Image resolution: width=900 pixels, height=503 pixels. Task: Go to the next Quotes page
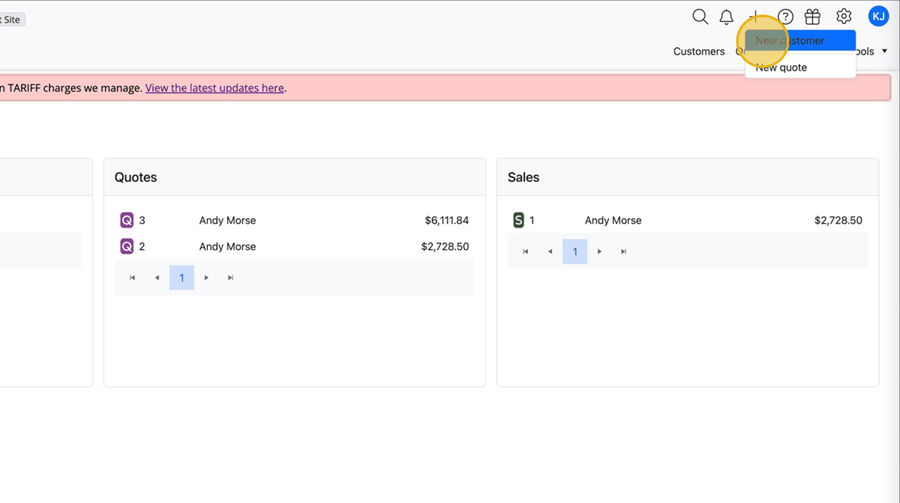coord(207,278)
